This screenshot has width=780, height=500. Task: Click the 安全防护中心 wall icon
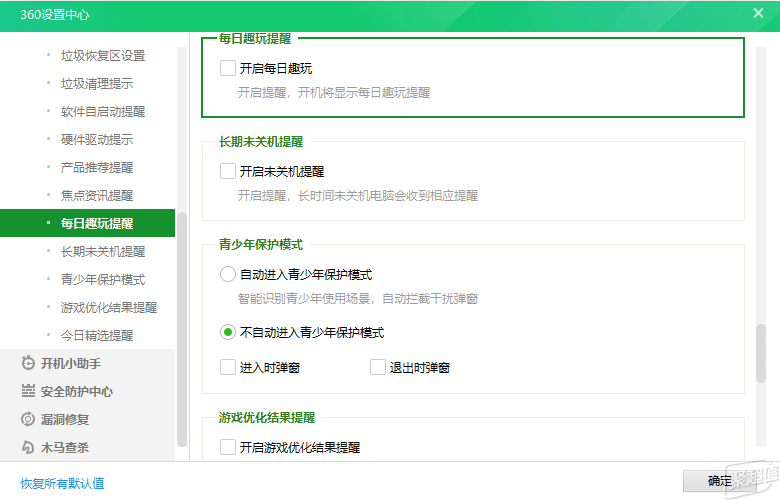coord(28,391)
